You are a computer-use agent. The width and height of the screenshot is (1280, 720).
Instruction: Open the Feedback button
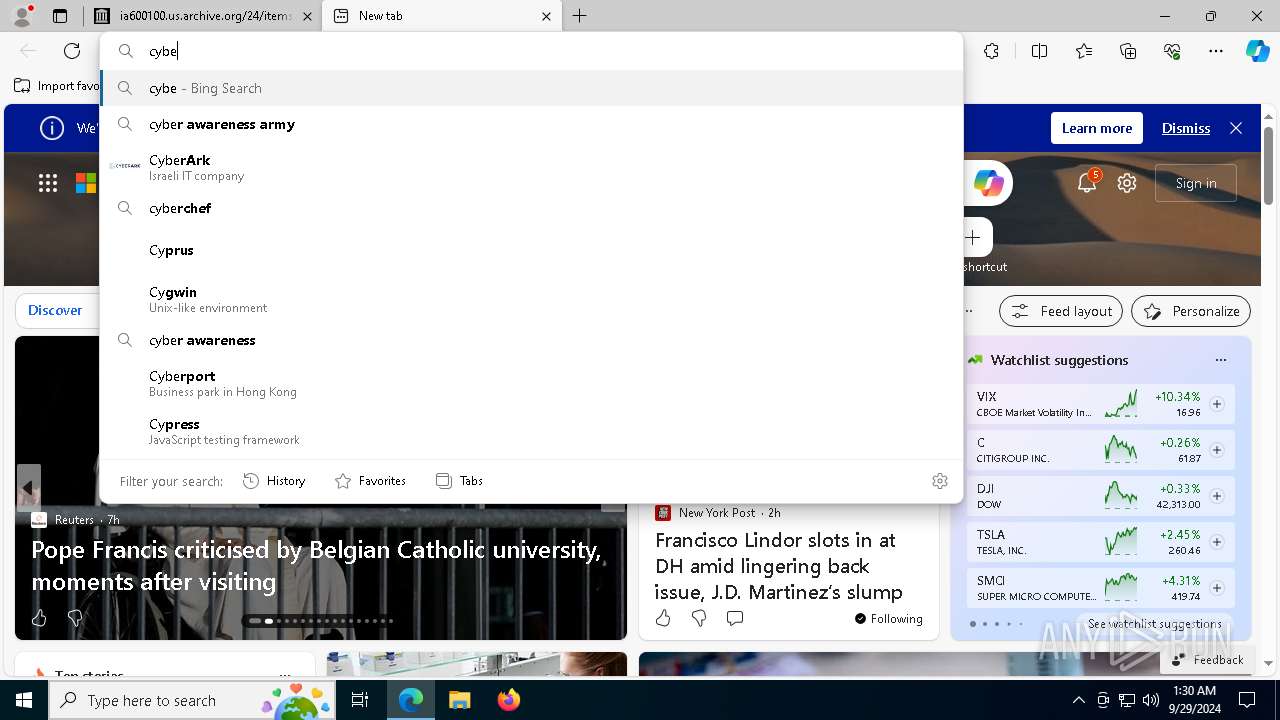[x=1207, y=659]
